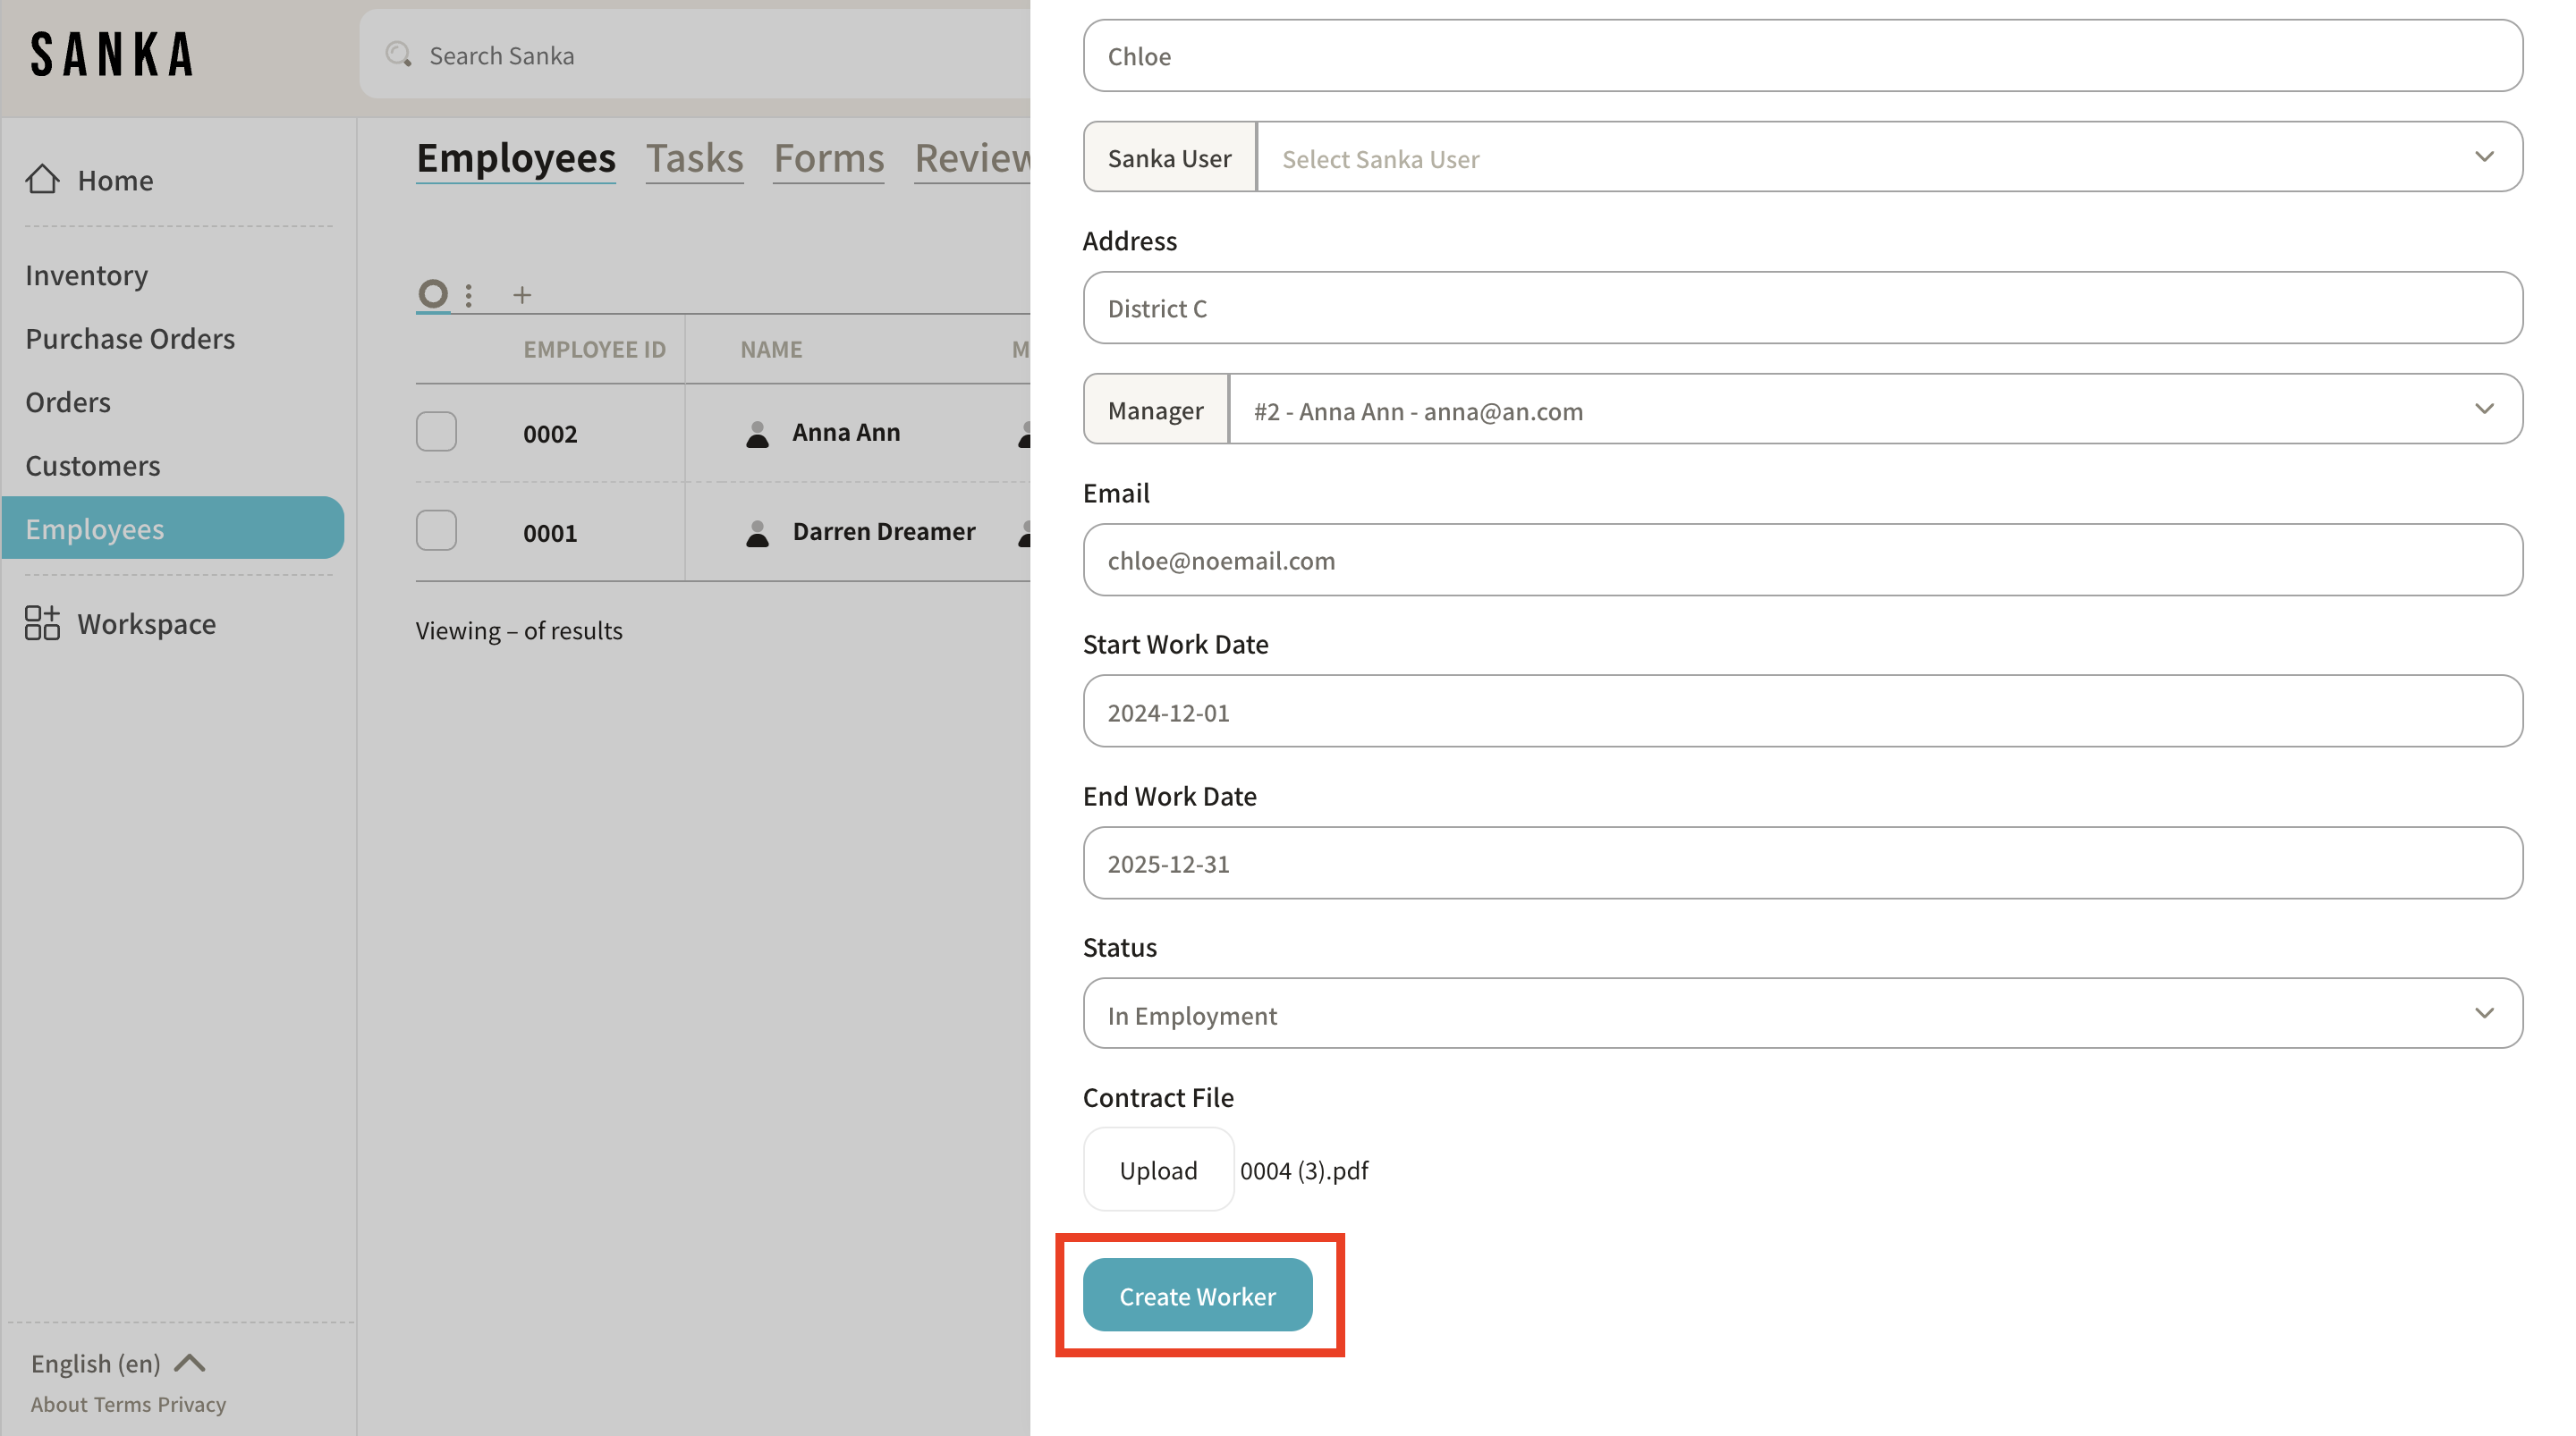Switch to the Forms tab
This screenshot has width=2576, height=1436.
(x=828, y=158)
